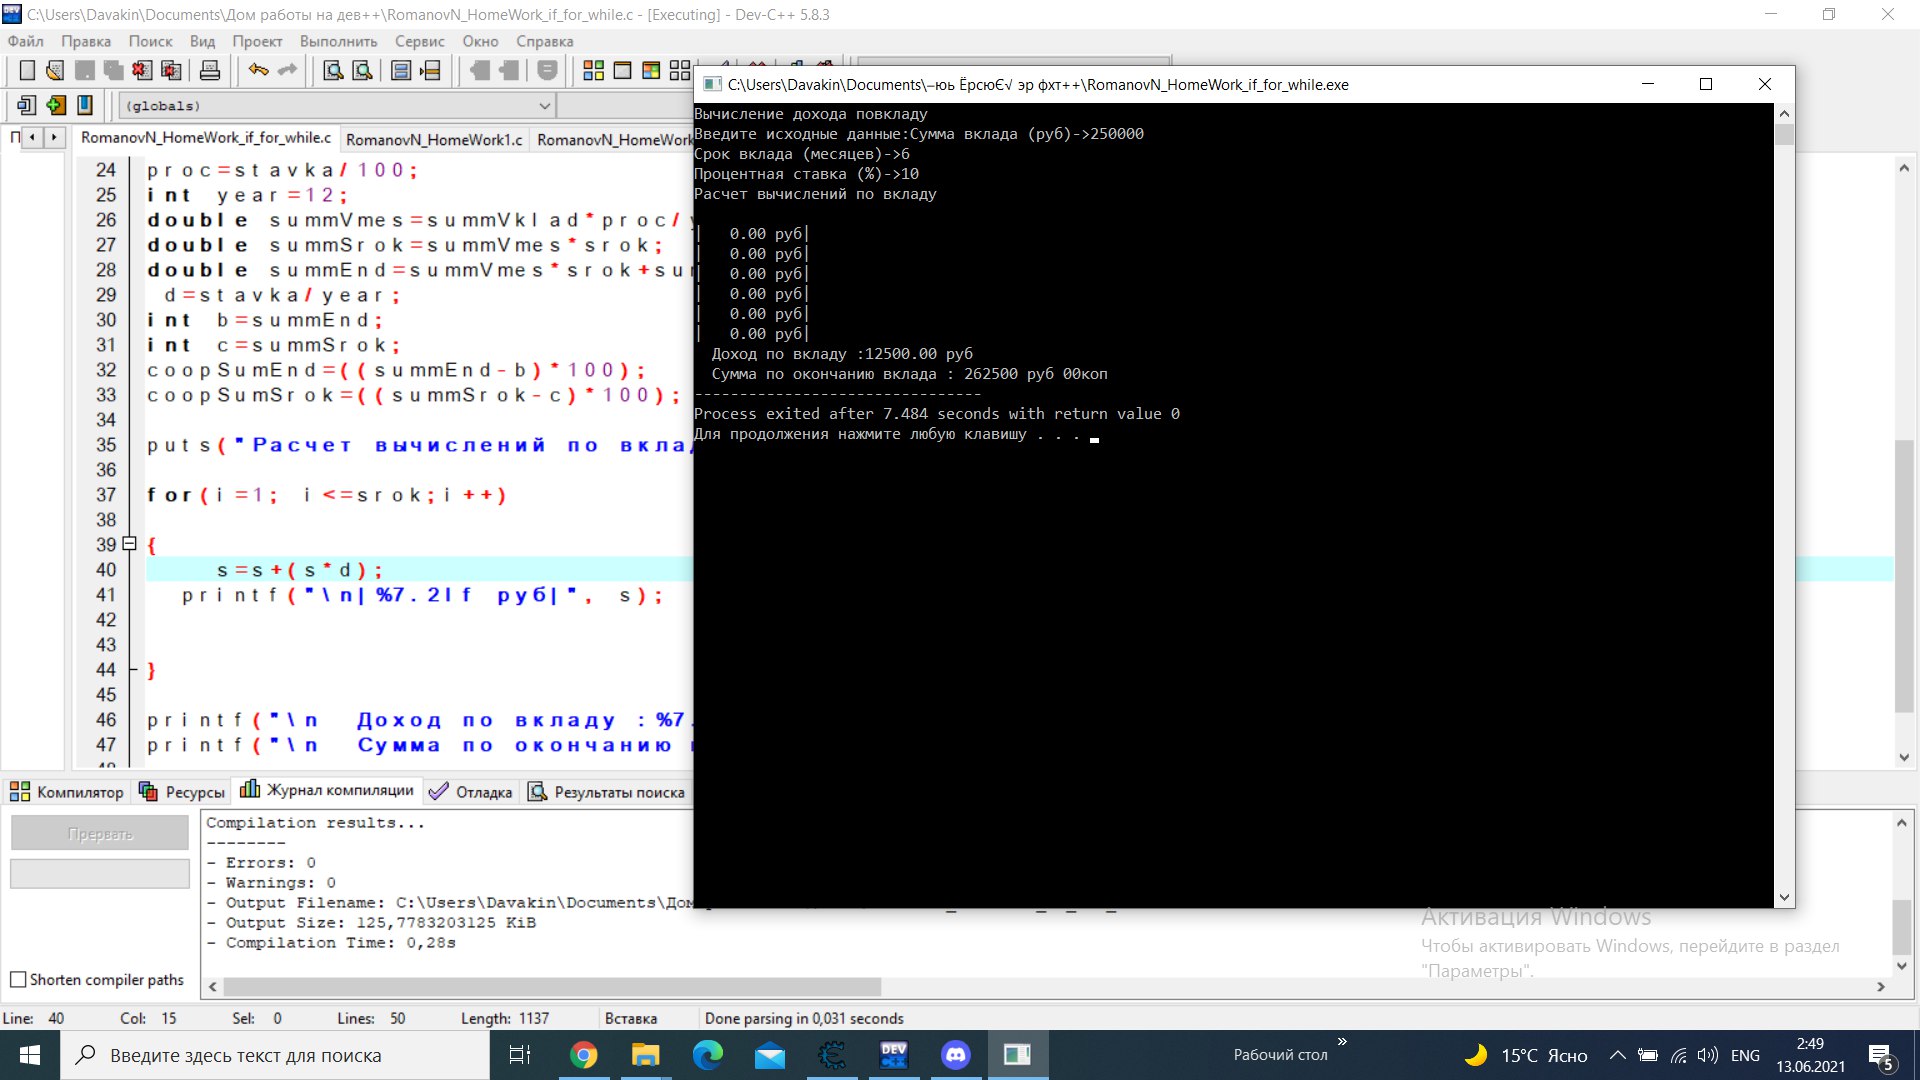Click the Open file toolbar icon
Viewport: 1920px width, 1080px height.
(55, 70)
